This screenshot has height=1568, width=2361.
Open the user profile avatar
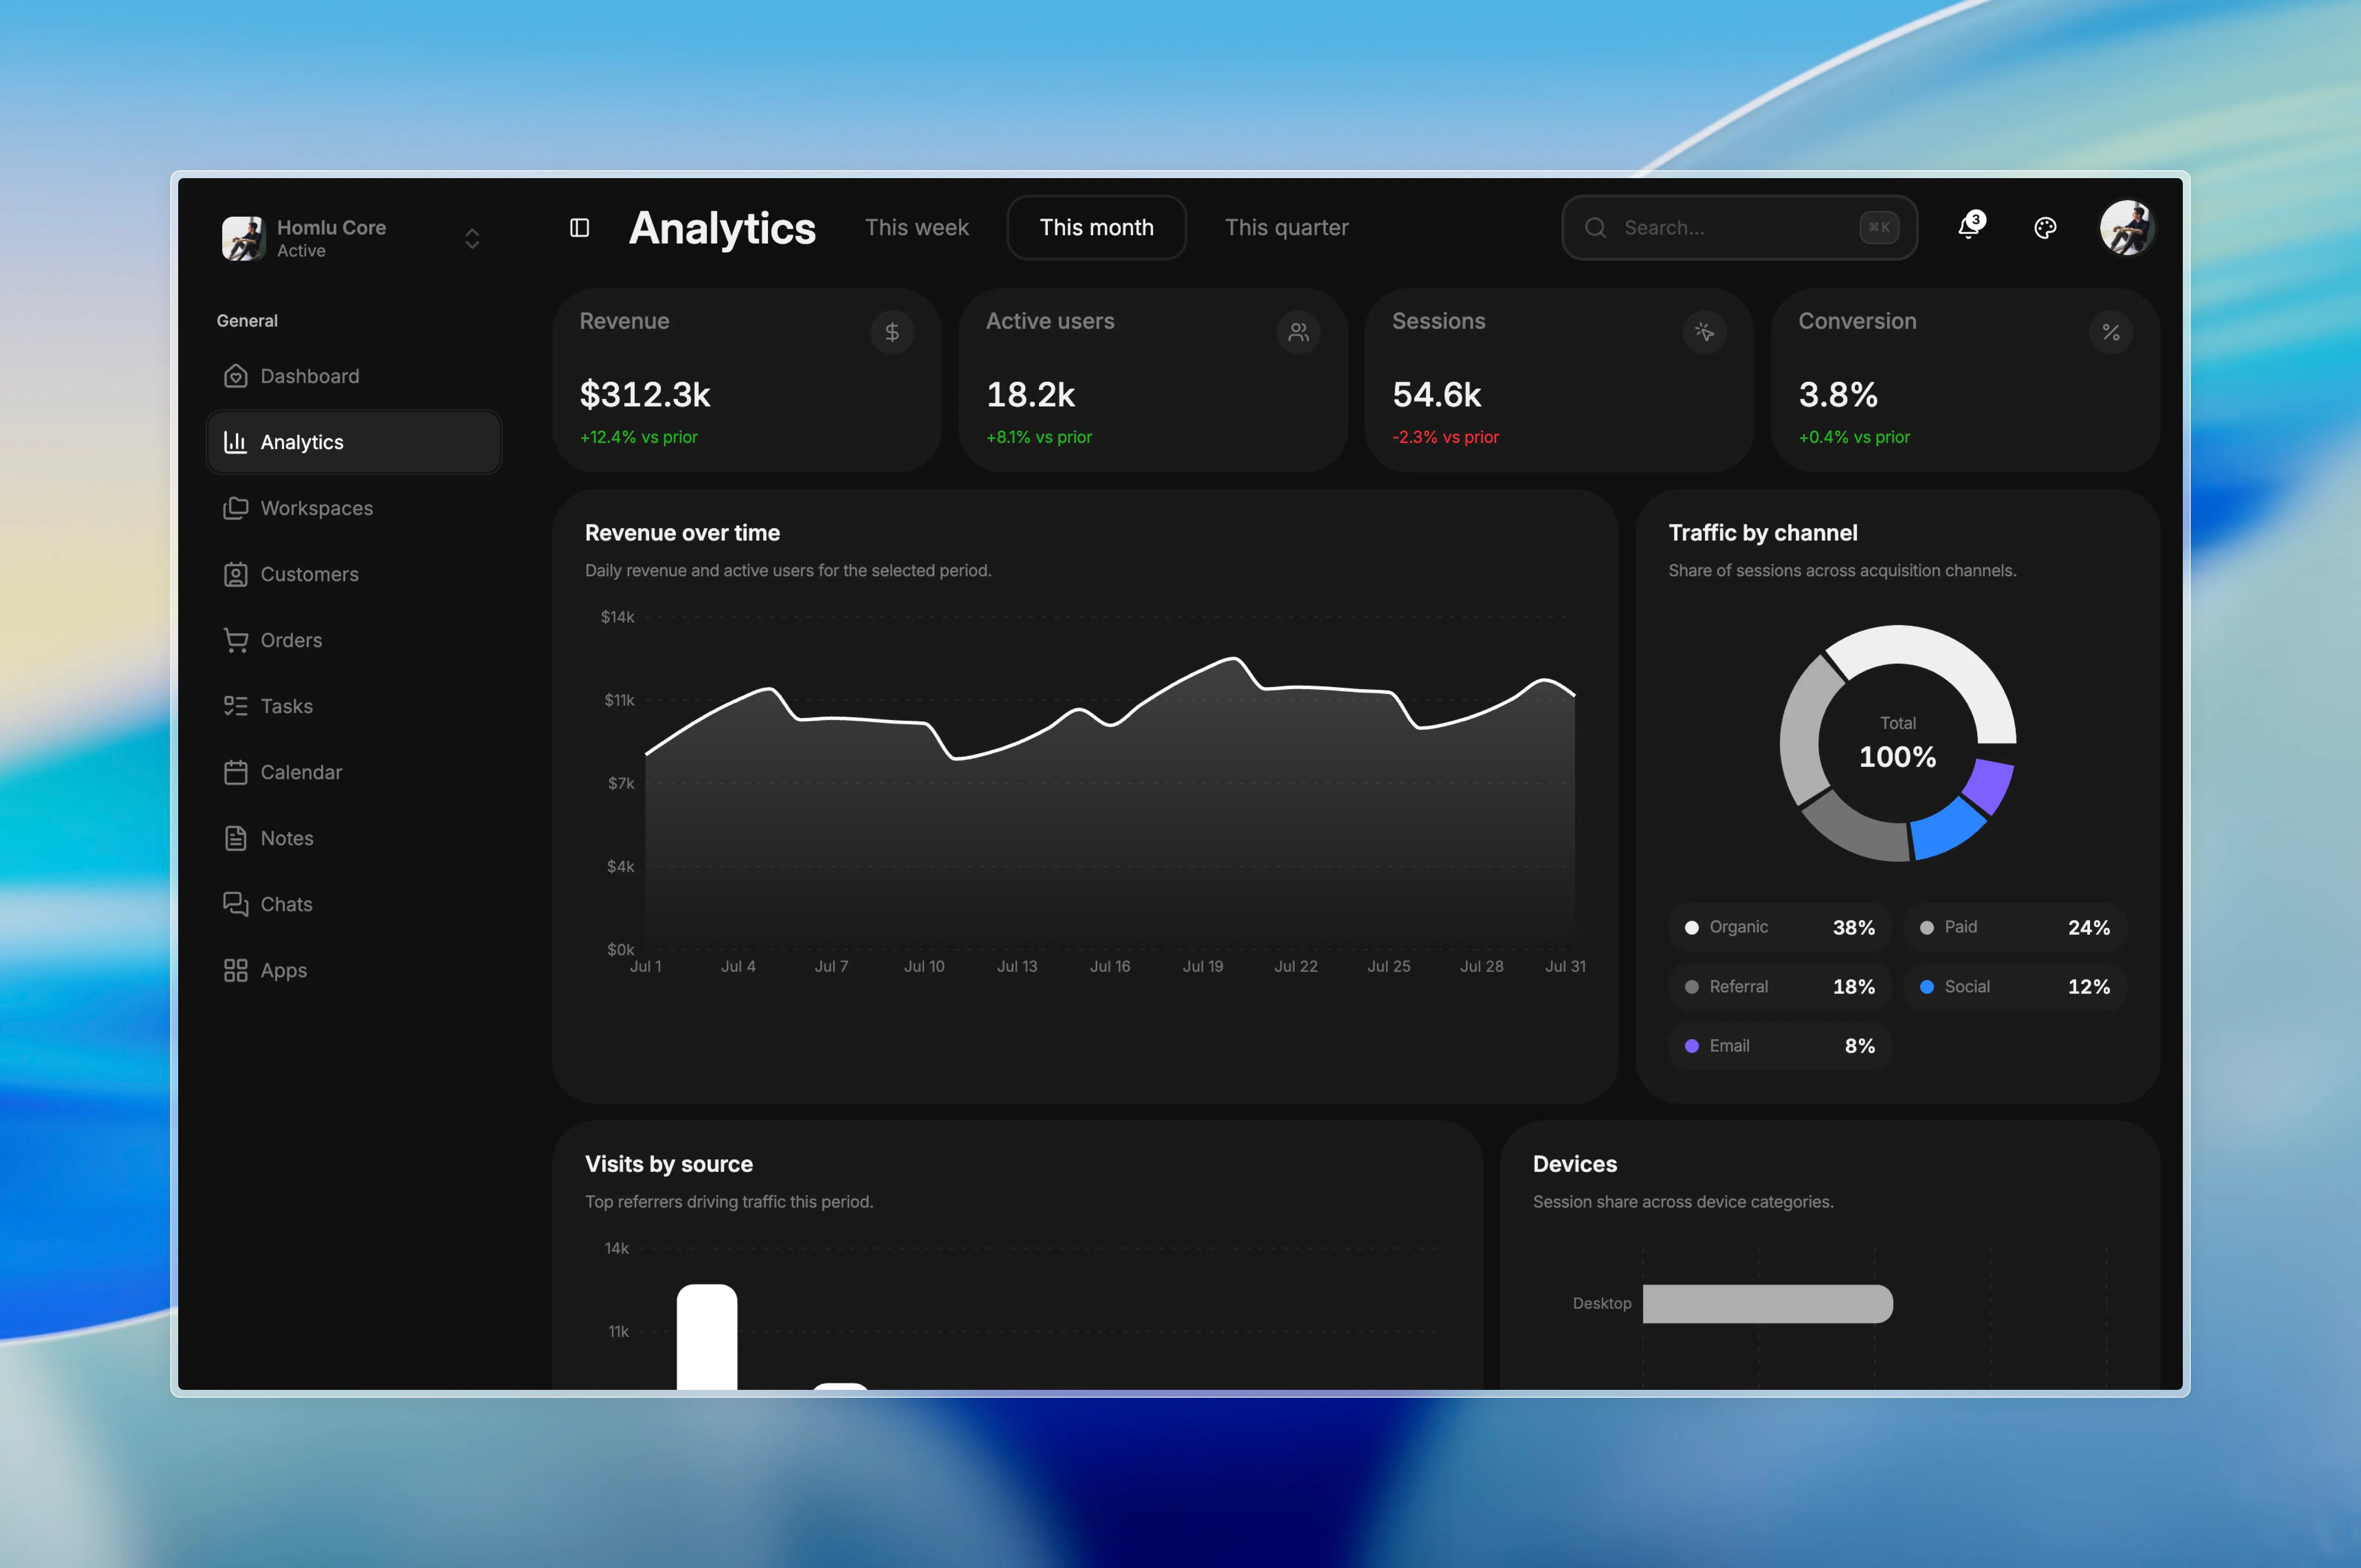click(2127, 228)
